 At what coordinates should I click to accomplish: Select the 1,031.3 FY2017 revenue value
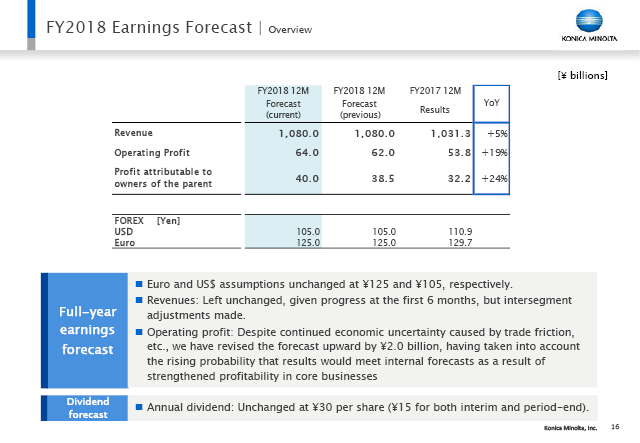click(451, 134)
